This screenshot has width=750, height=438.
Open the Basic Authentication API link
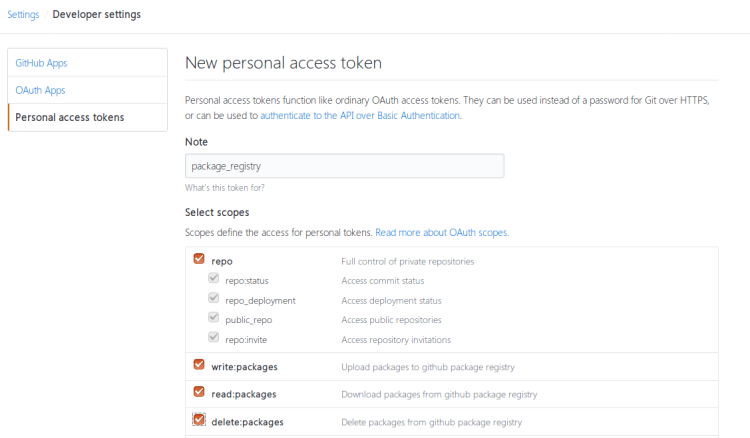[360, 116]
